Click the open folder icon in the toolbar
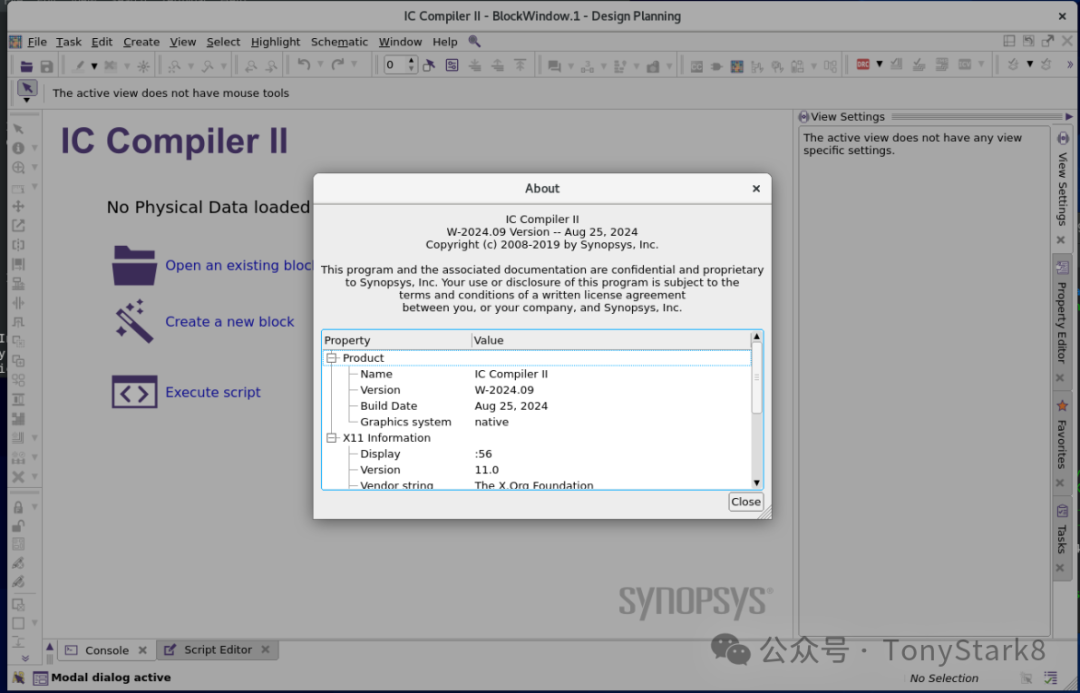1080x693 pixels. [26, 66]
